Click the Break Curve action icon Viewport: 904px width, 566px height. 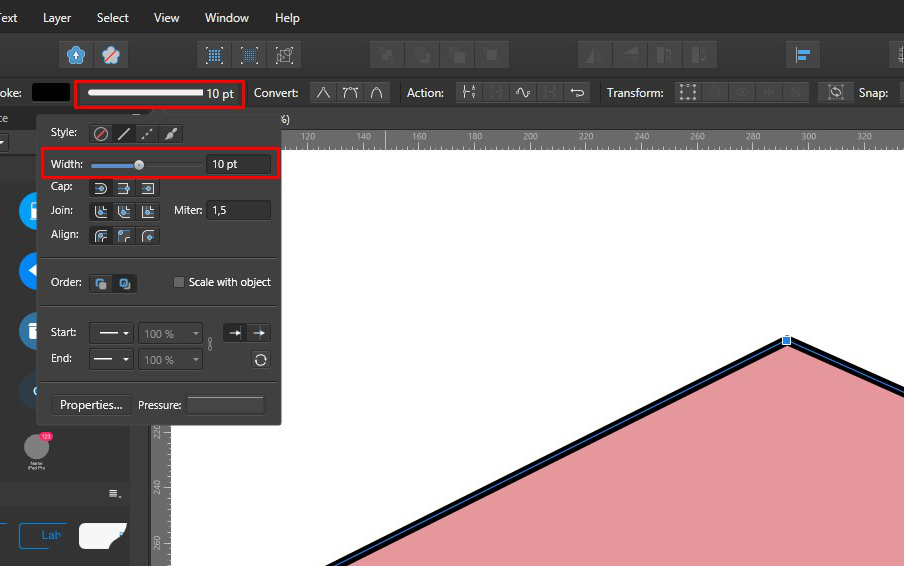click(x=469, y=93)
